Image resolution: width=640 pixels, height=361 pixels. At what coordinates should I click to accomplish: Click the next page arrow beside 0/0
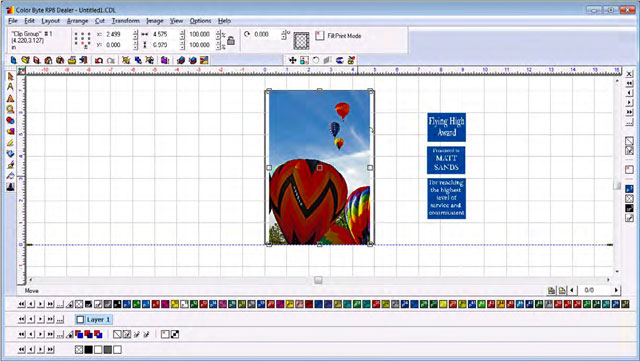(616, 290)
